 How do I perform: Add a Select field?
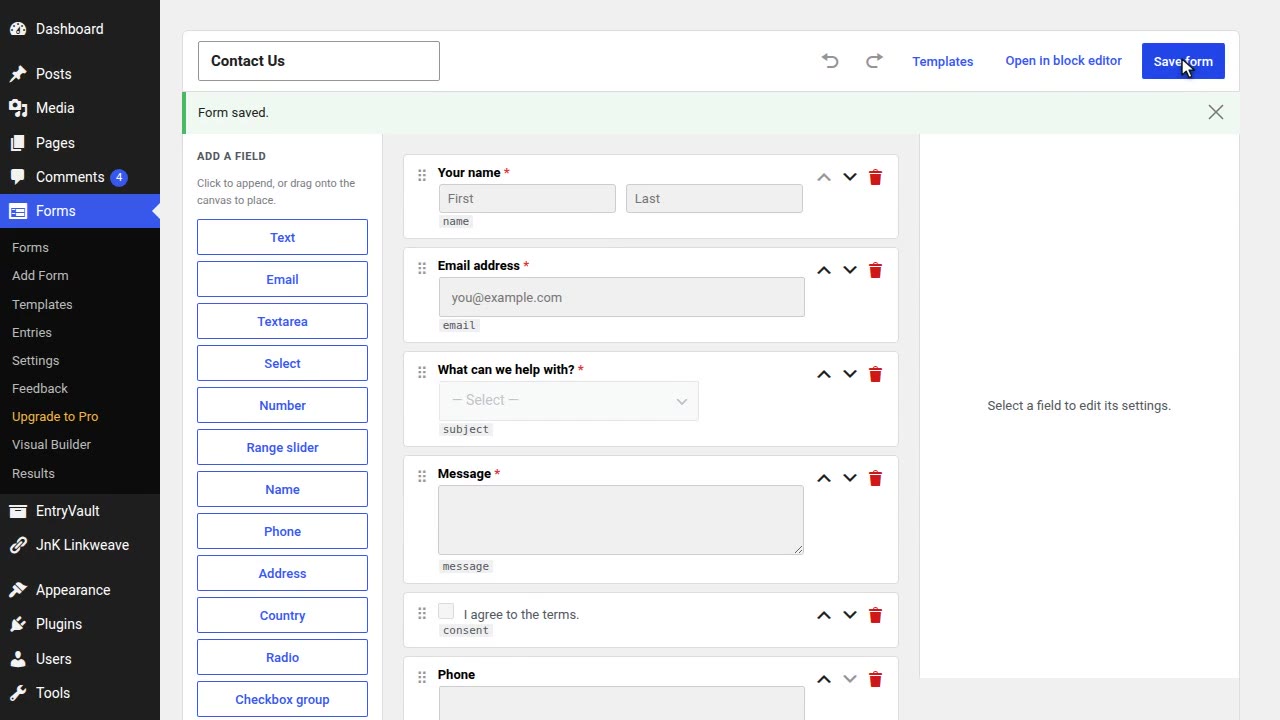coord(282,363)
